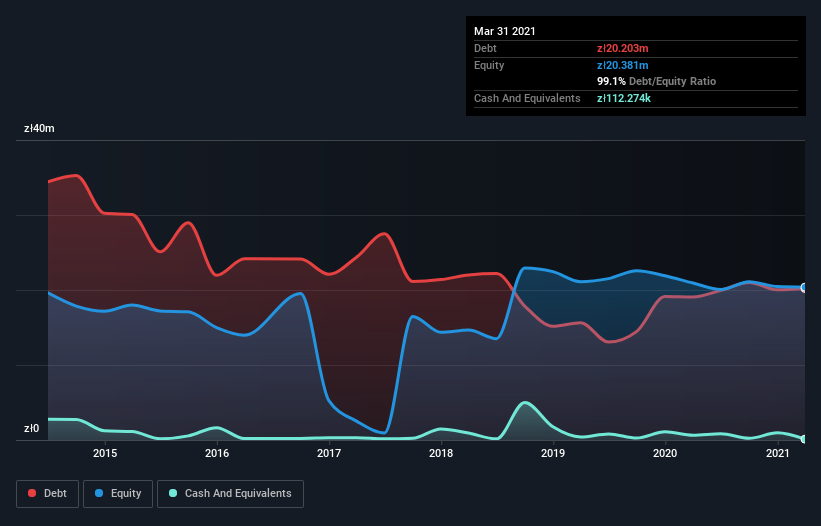Click the Equity row label in tooltip
The width and height of the screenshot is (821, 526).
pyautogui.click(x=489, y=65)
